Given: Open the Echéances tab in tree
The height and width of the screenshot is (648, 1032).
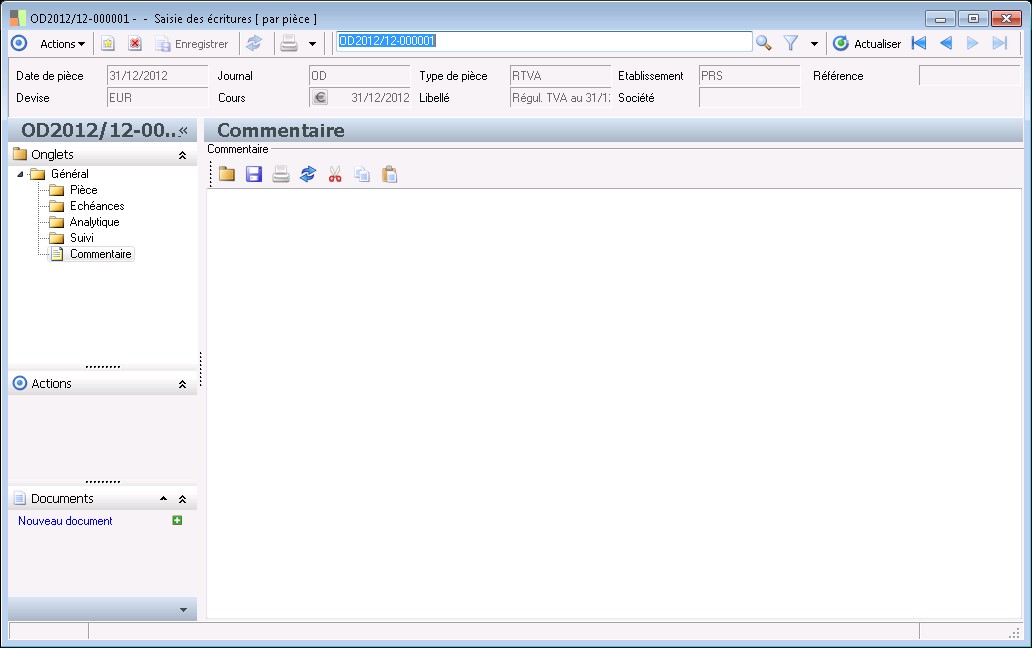Looking at the screenshot, I should click(x=97, y=206).
